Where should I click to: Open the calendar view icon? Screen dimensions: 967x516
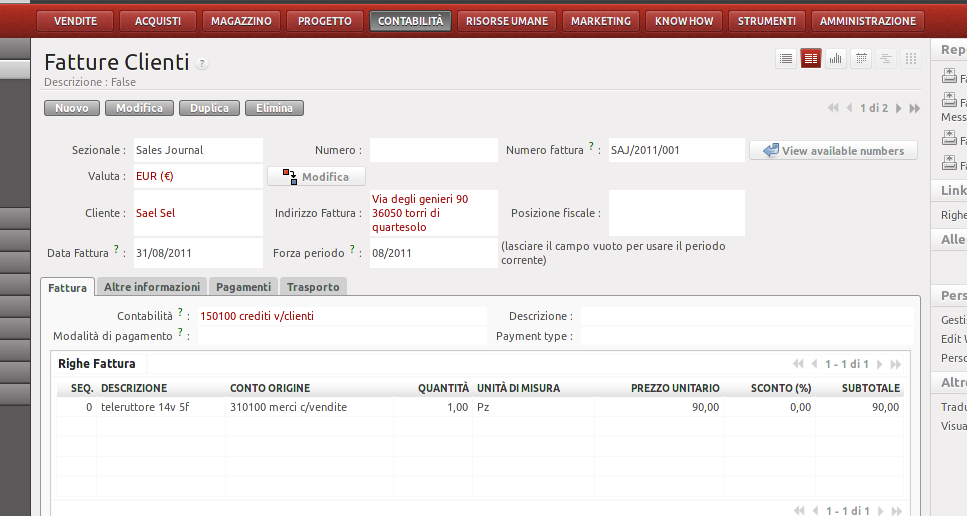point(861,59)
